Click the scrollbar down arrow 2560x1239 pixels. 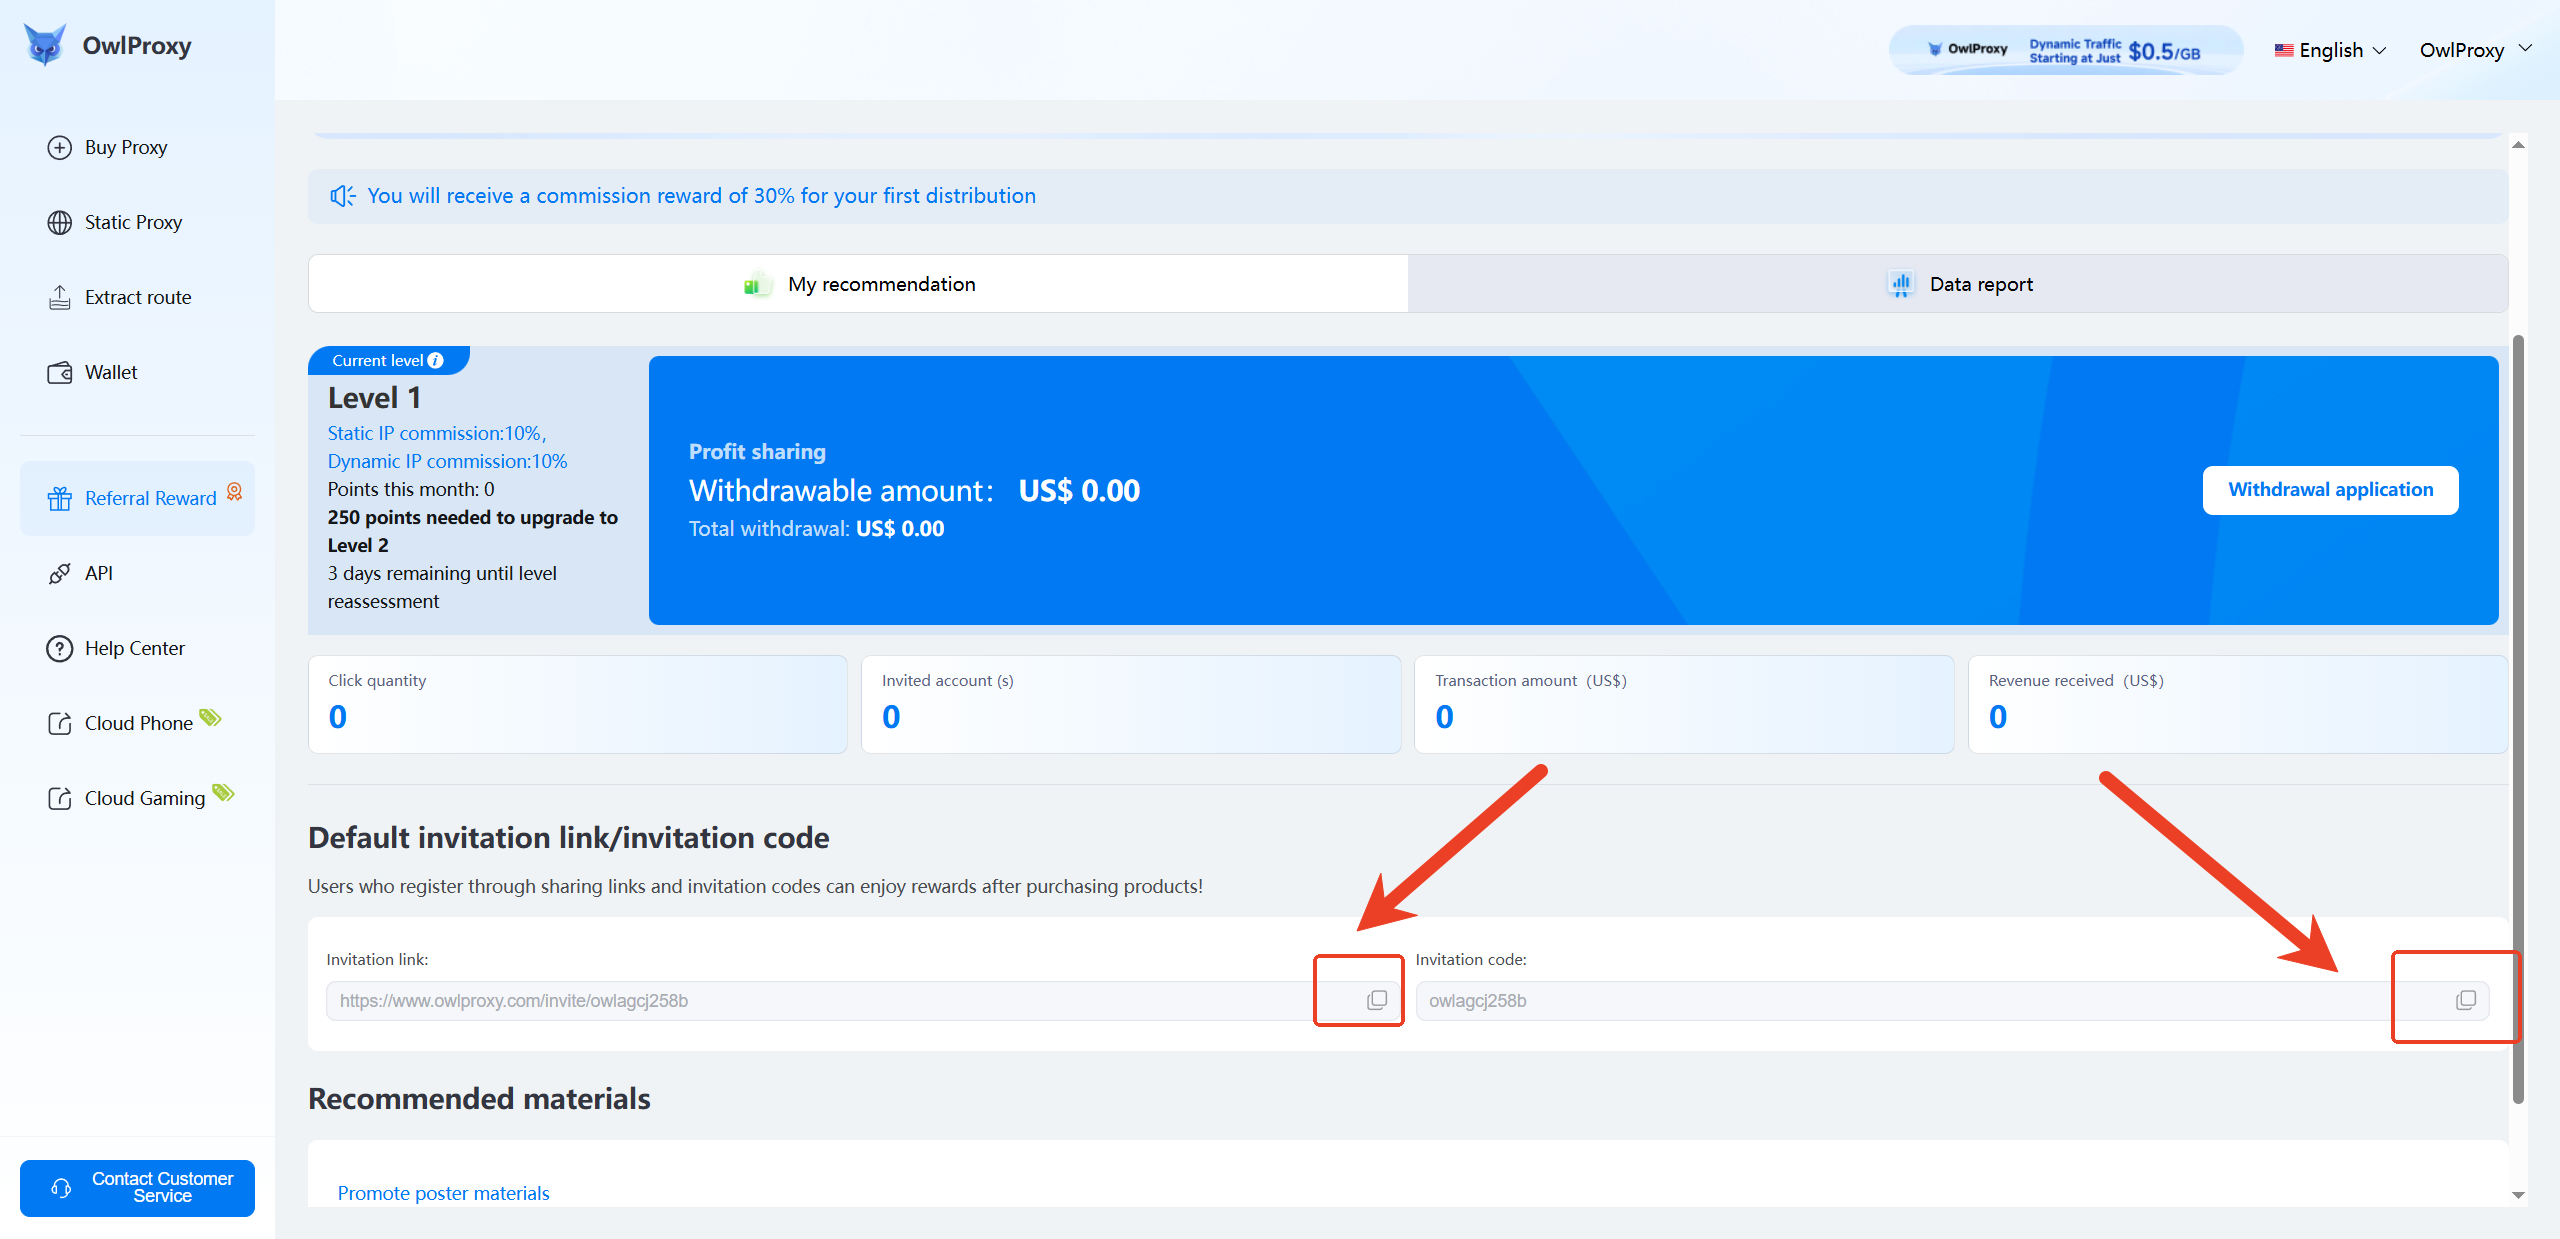click(2518, 1195)
